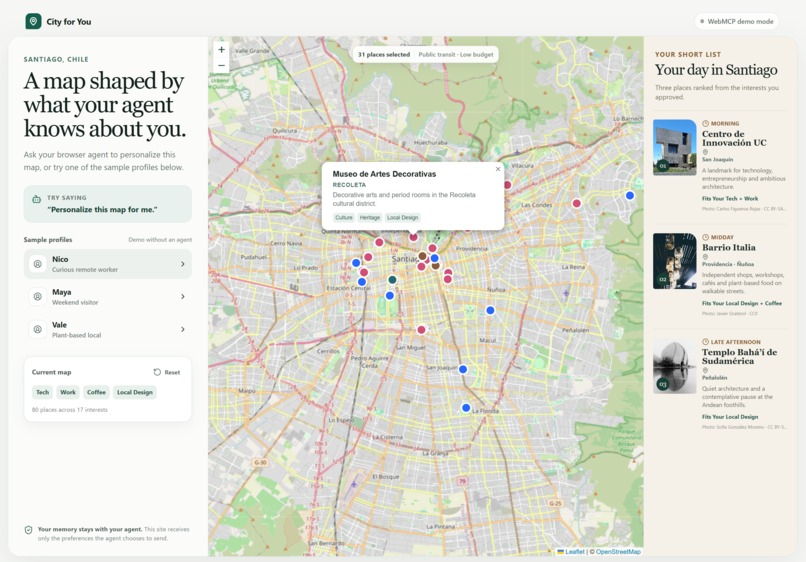Click the Public transit · Low budget label
The width and height of the screenshot is (806, 562).
click(x=455, y=55)
